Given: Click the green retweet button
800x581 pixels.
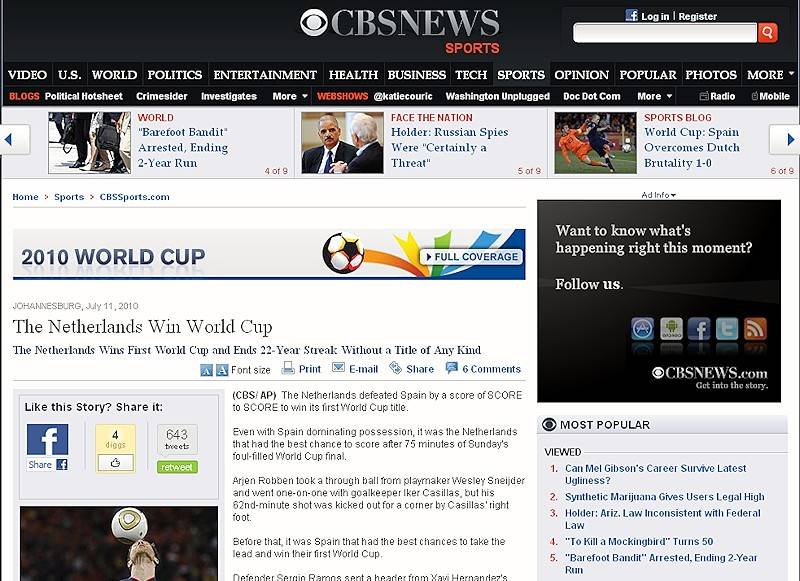Looking at the screenshot, I should [177, 467].
